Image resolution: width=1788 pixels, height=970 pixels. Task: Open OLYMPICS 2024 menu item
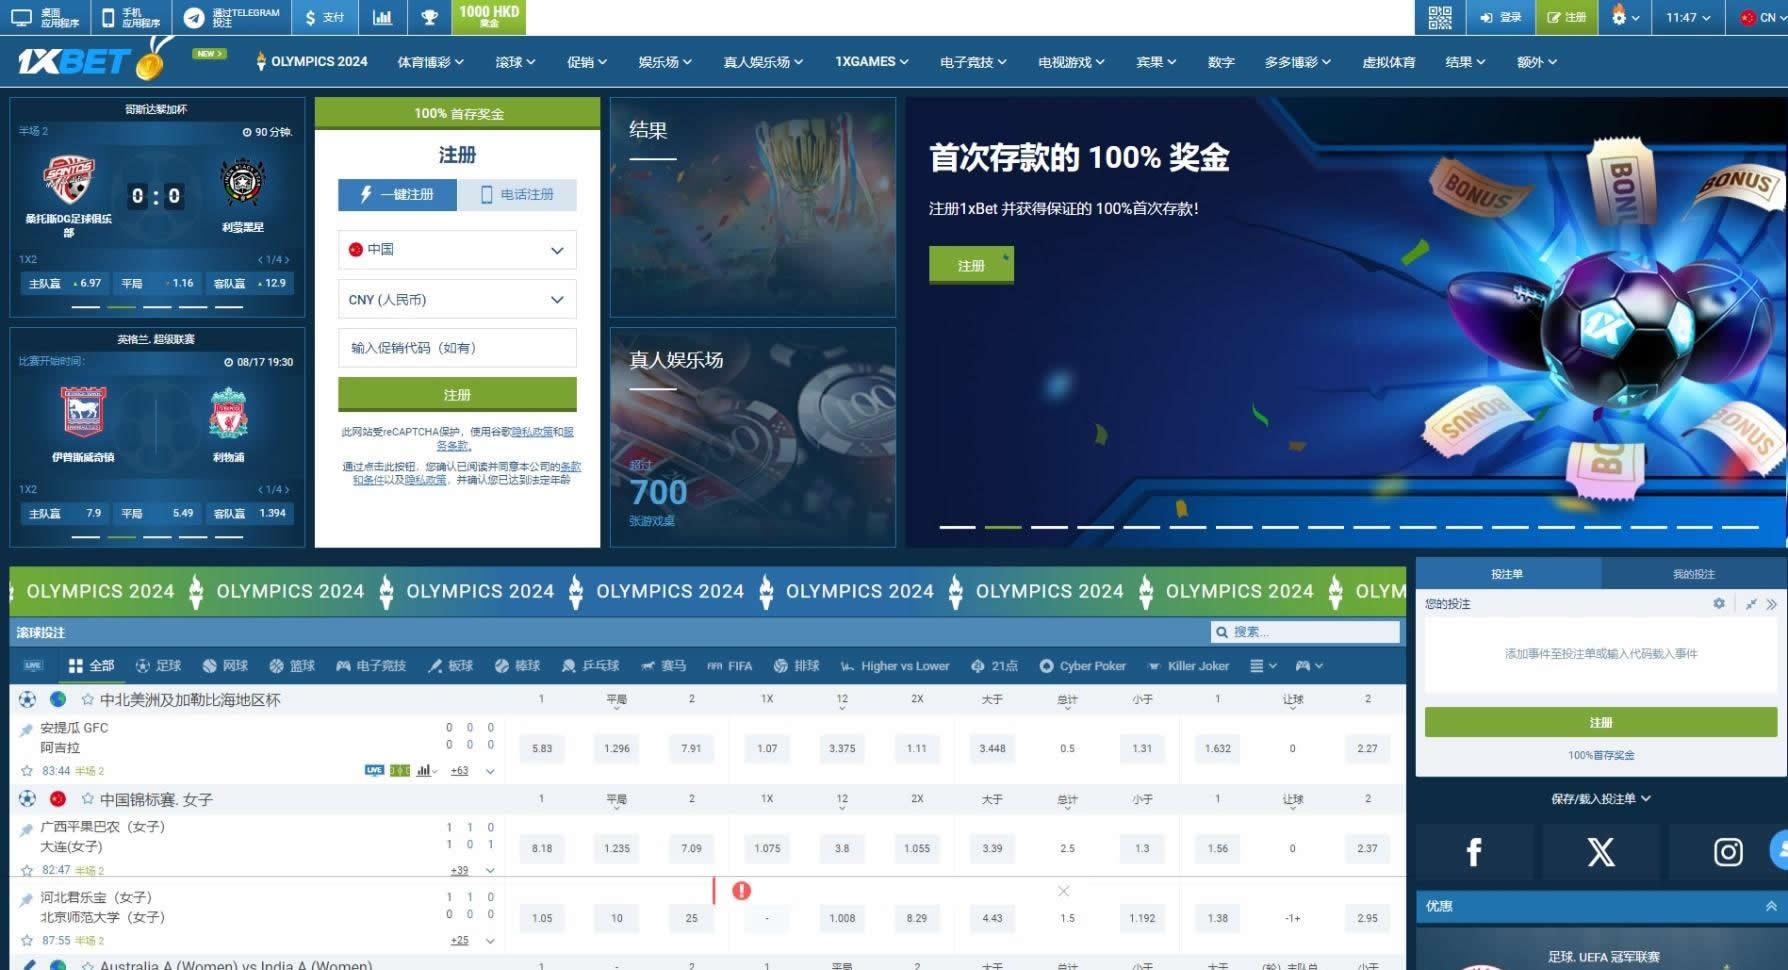point(312,62)
